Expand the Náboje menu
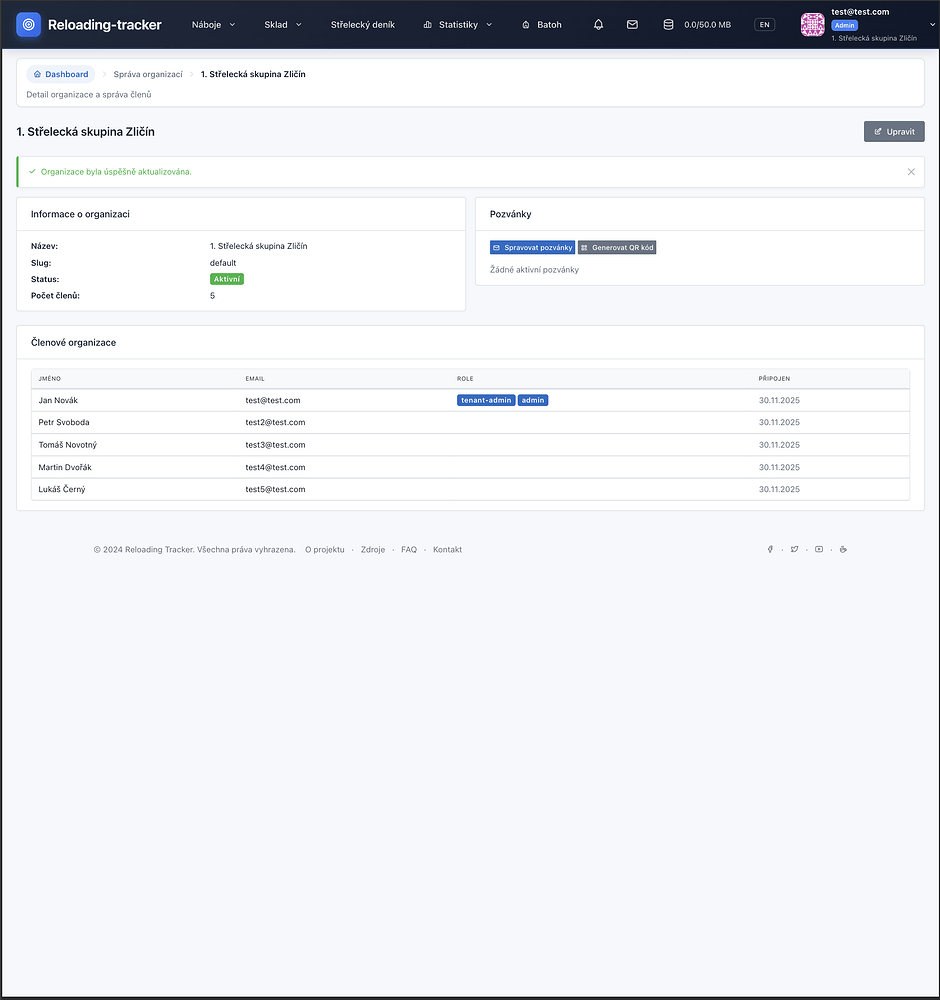 point(213,25)
